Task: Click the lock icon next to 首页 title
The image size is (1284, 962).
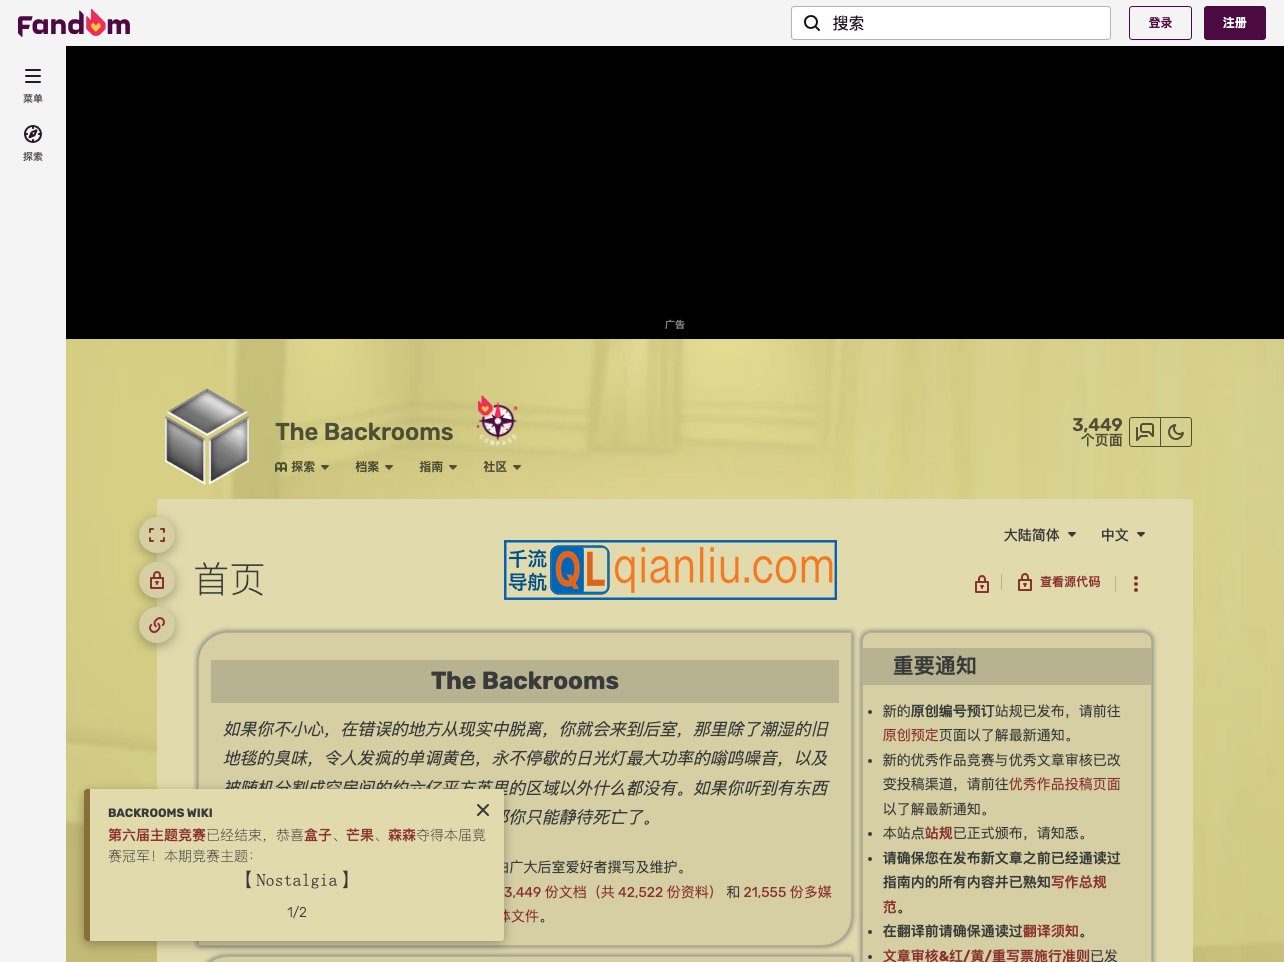Action: click(157, 580)
